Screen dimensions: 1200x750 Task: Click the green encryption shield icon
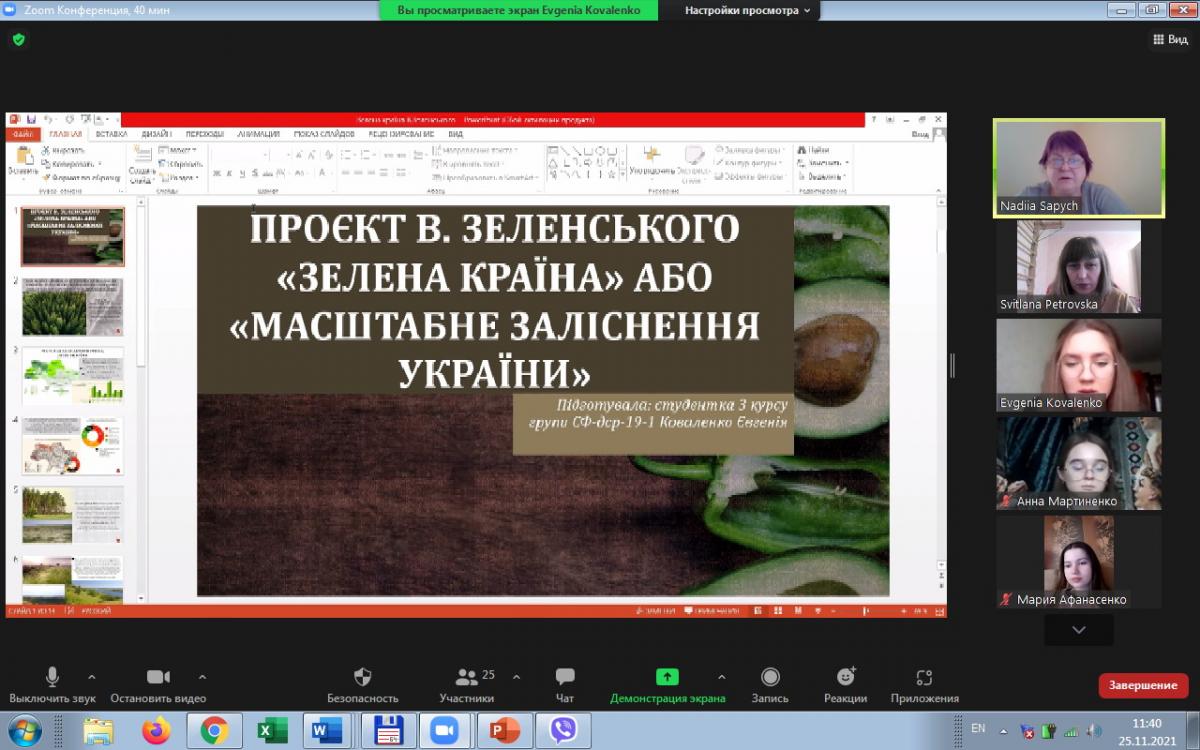[x=18, y=40]
